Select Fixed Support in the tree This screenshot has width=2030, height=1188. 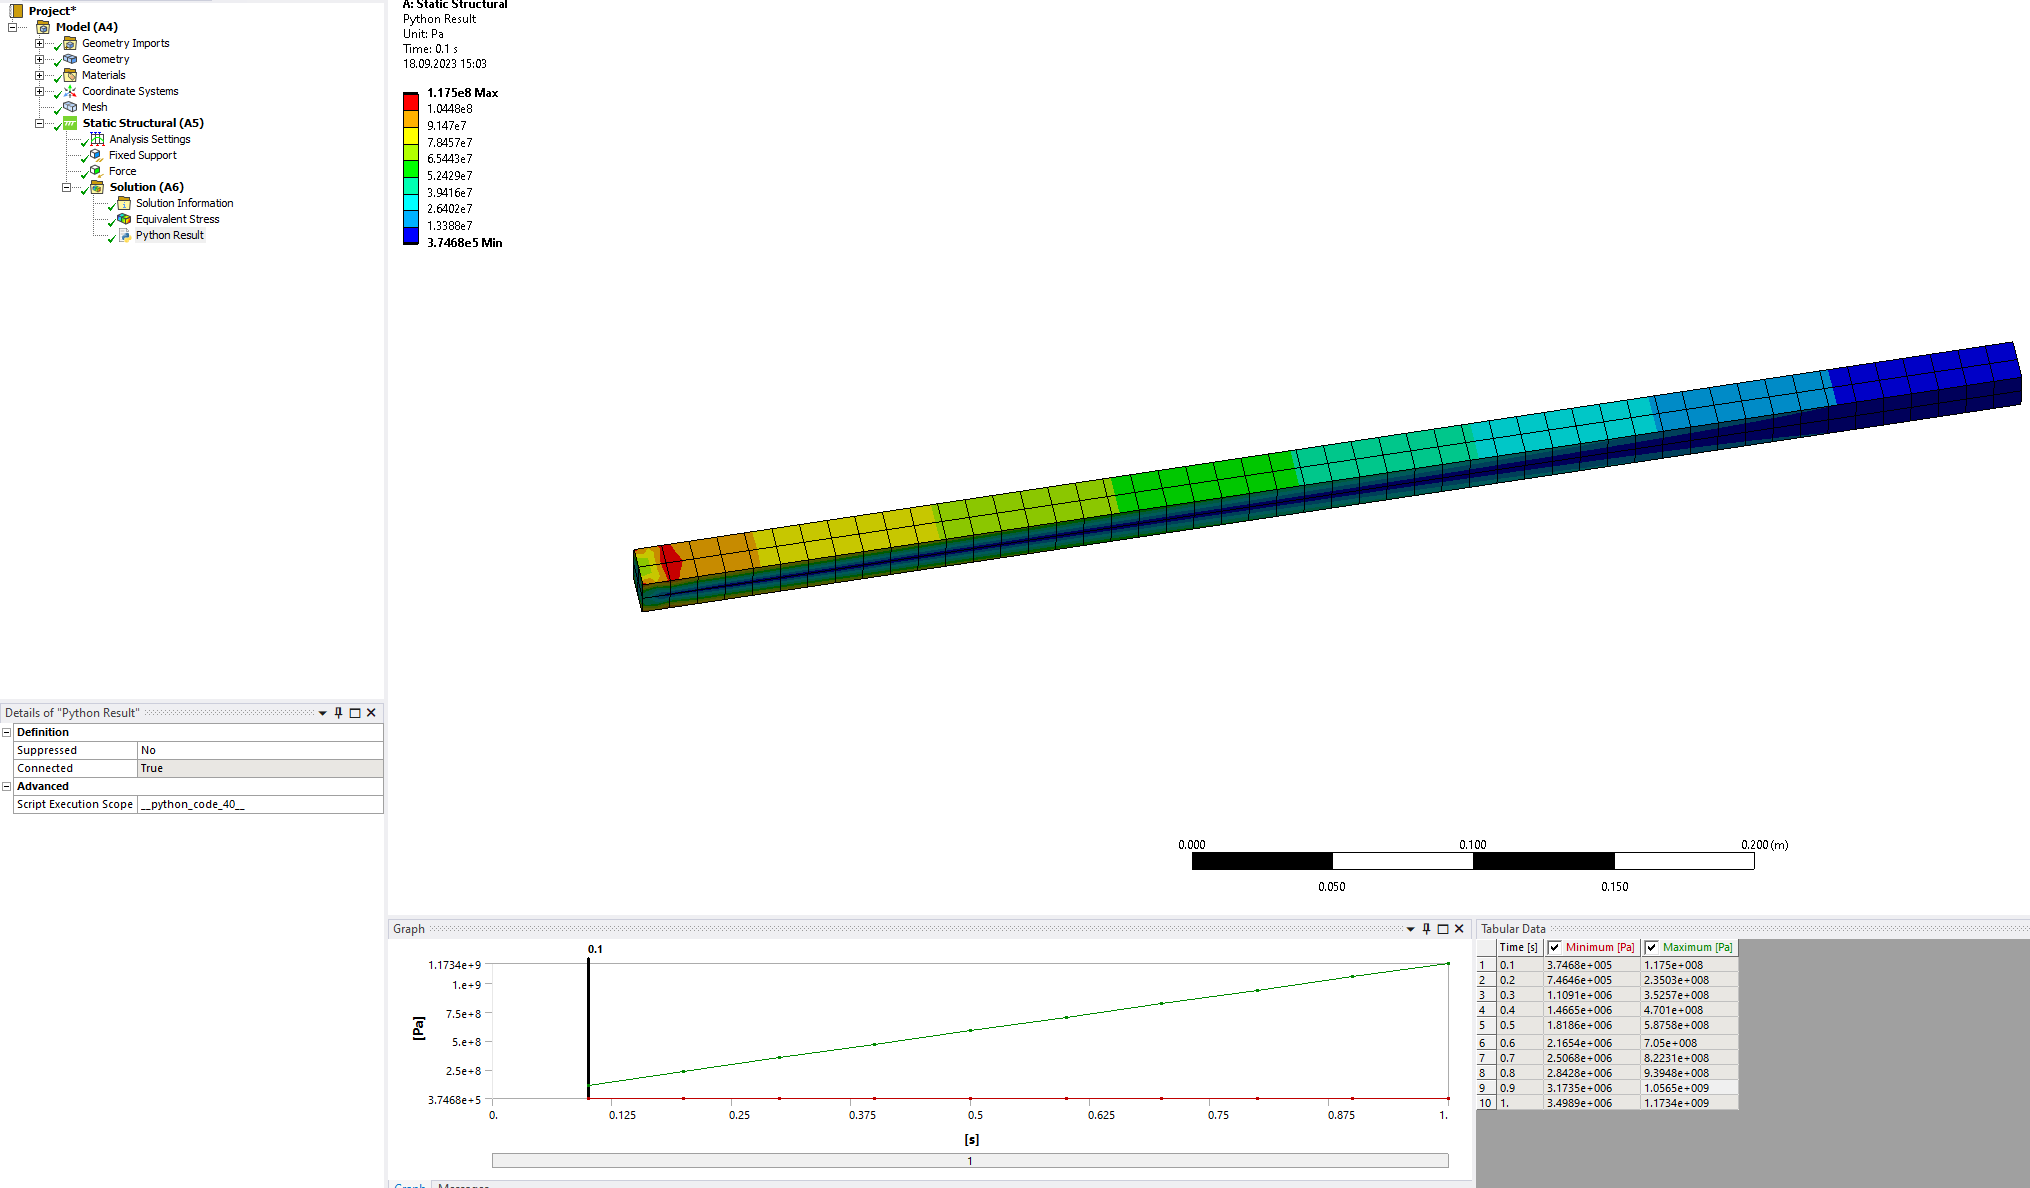[142, 155]
